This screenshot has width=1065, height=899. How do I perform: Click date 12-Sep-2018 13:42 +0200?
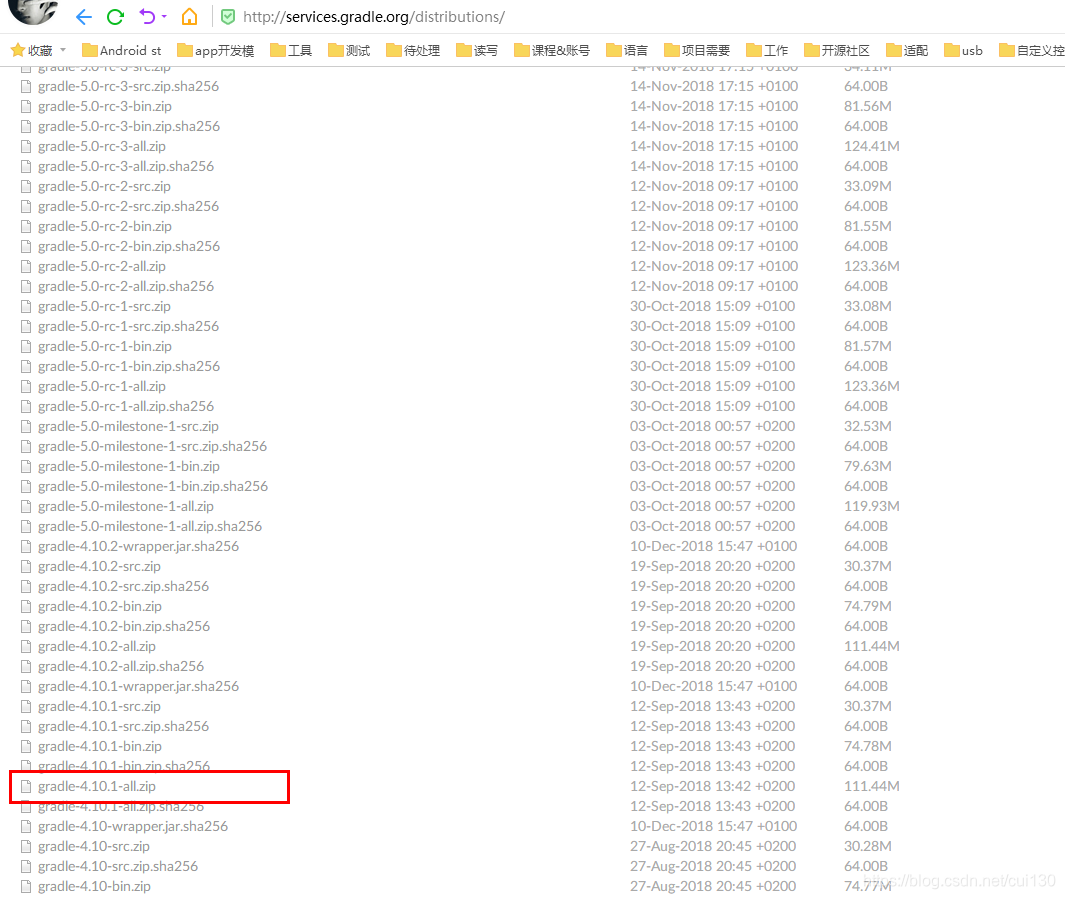712,786
